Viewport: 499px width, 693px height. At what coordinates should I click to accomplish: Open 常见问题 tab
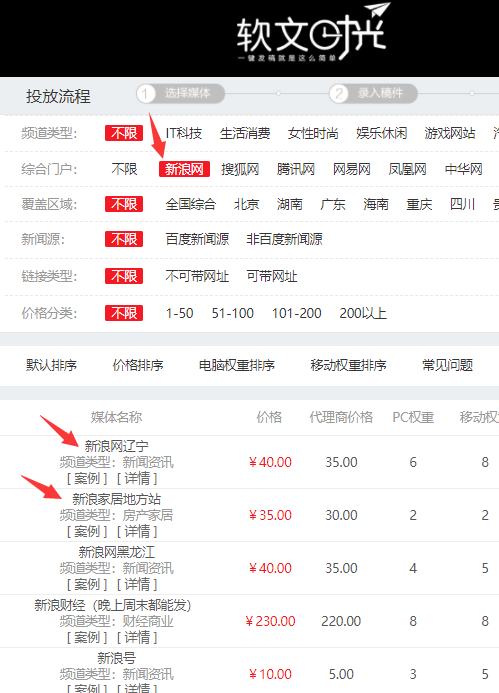pos(447,366)
